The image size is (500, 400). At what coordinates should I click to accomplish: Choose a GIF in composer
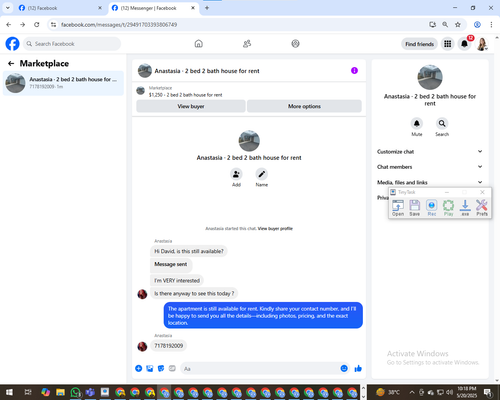(172, 368)
